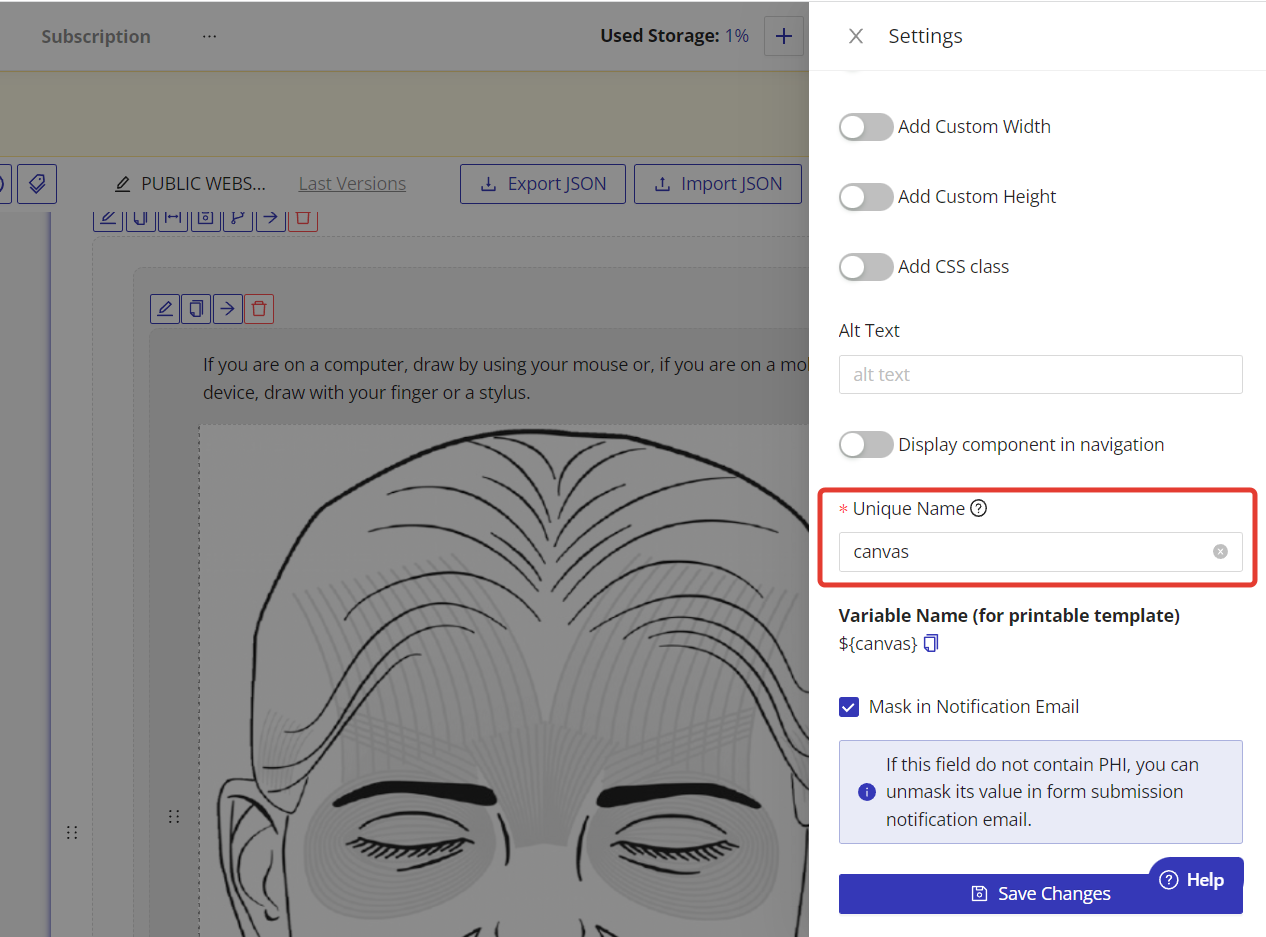Copy the ${canvas} variable name
Image resolution: width=1266 pixels, height=937 pixels.
pos(931,644)
